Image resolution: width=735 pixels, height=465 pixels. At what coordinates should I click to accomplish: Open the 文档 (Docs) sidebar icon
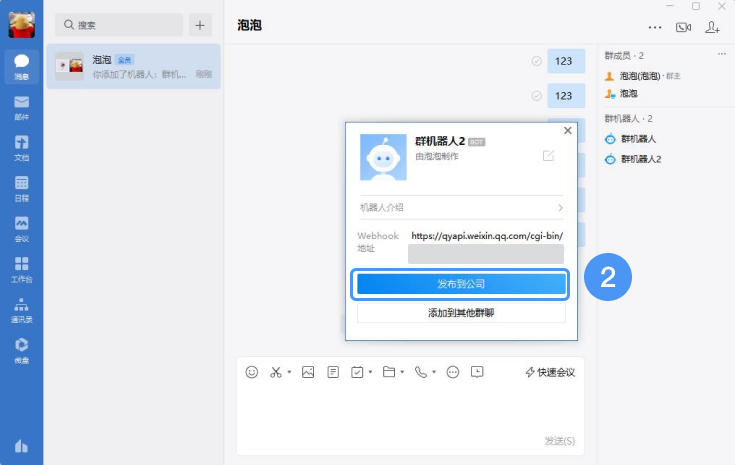pyautogui.click(x=21, y=147)
